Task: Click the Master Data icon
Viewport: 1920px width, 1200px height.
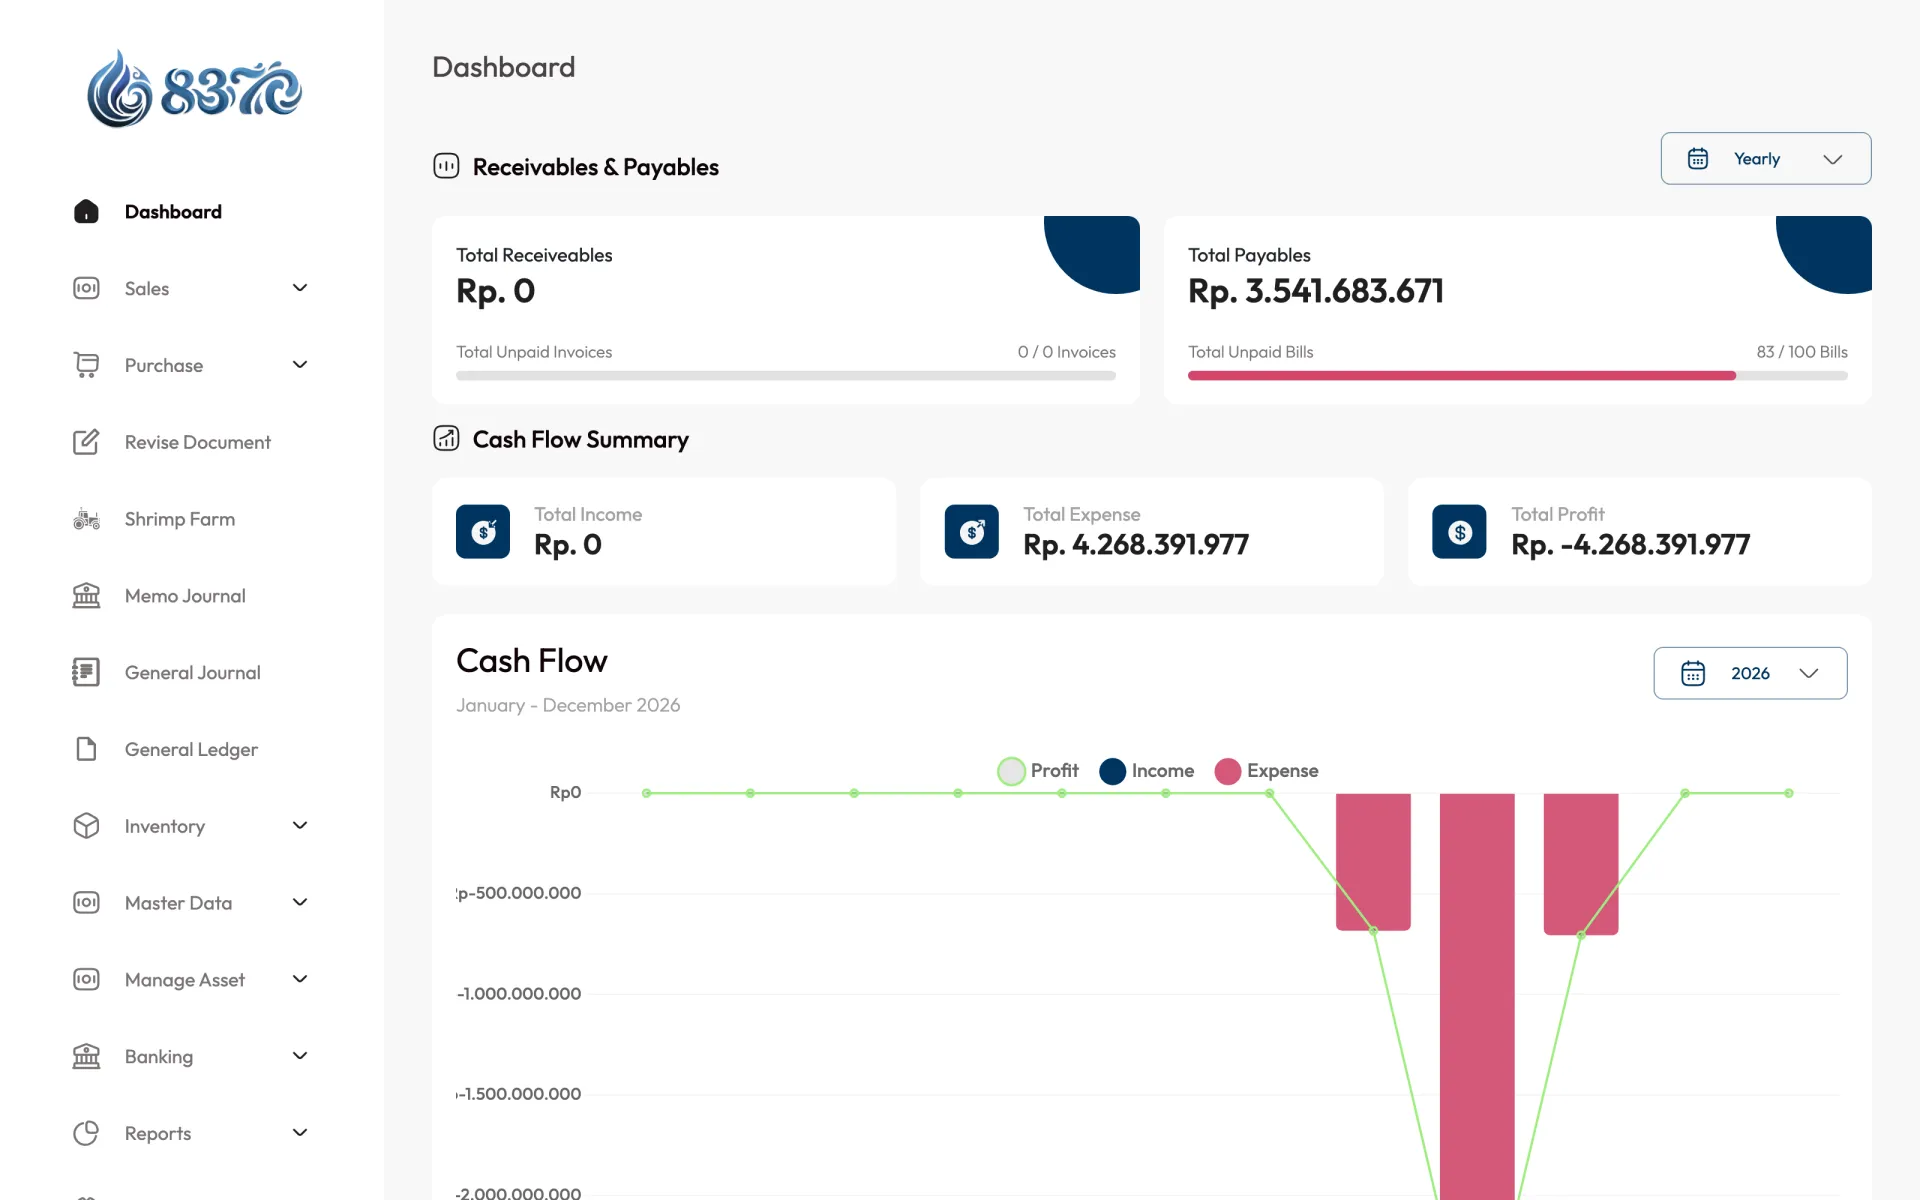Action: pyautogui.click(x=86, y=903)
